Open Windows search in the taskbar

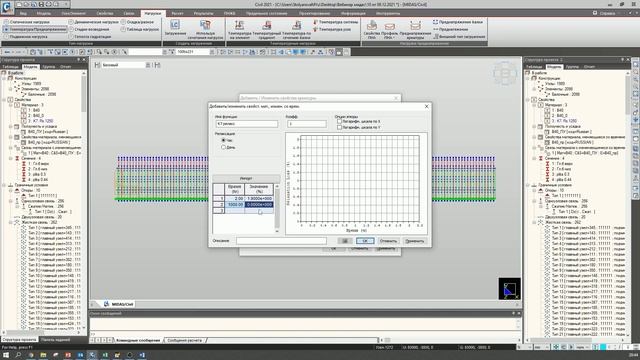click(18, 355)
